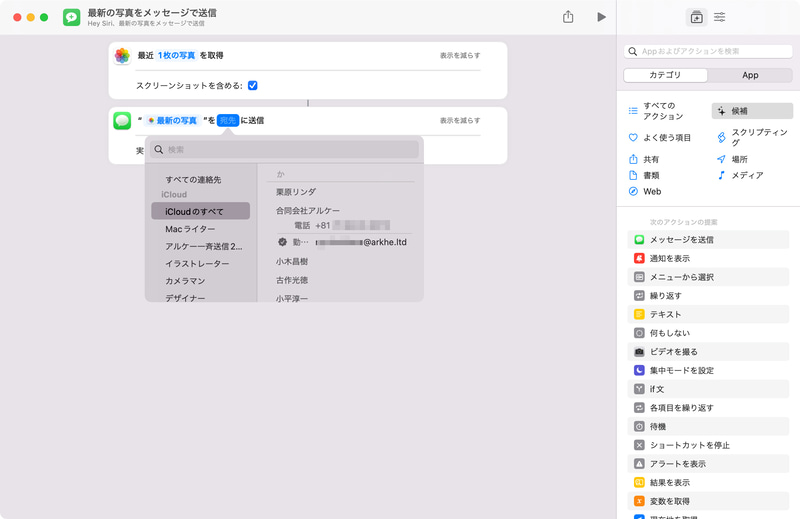Add the メニューから選択 action
The image size is (800, 519).
(x=708, y=277)
